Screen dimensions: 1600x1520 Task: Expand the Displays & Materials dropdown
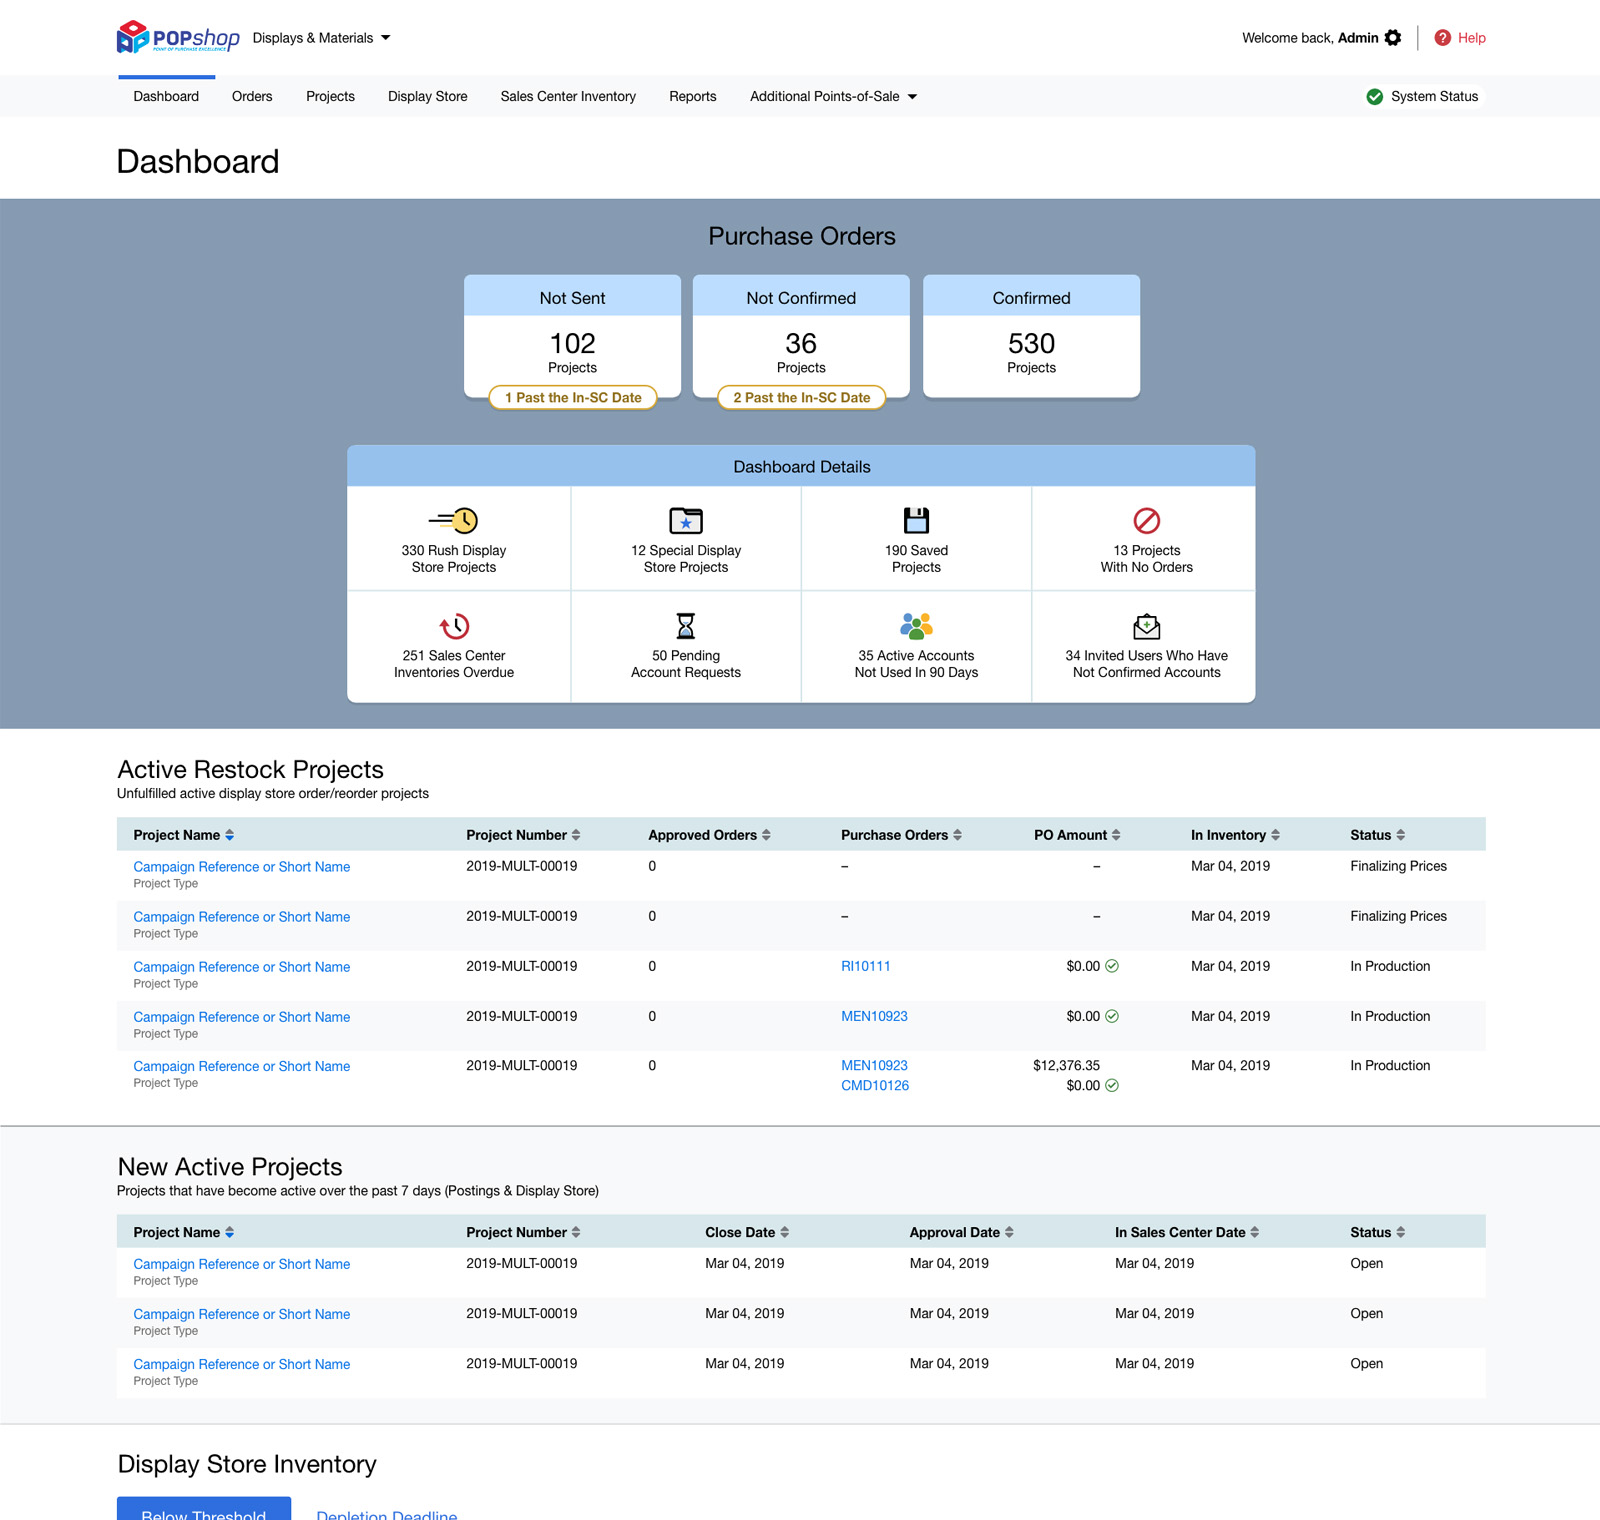(321, 38)
